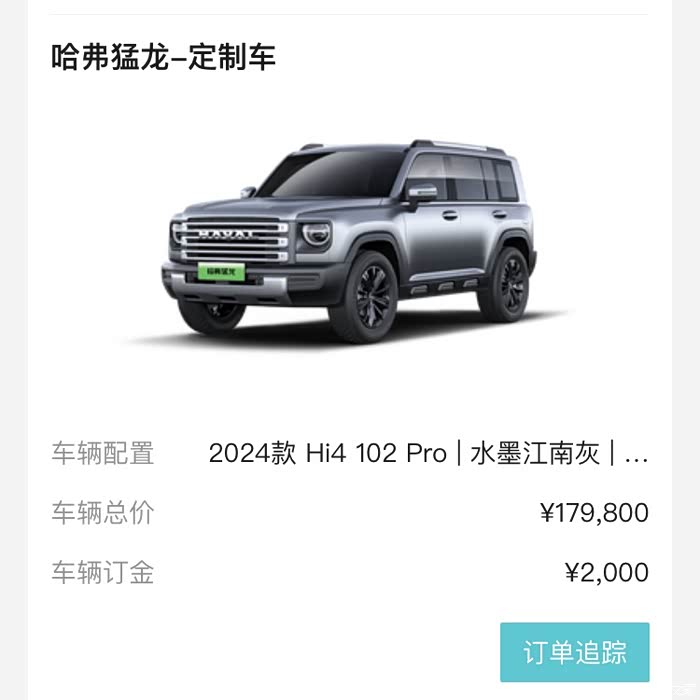The width and height of the screenshot is (700, 700).
Task: Tap the ¥179,800 total price
Action: coord(594,512)
